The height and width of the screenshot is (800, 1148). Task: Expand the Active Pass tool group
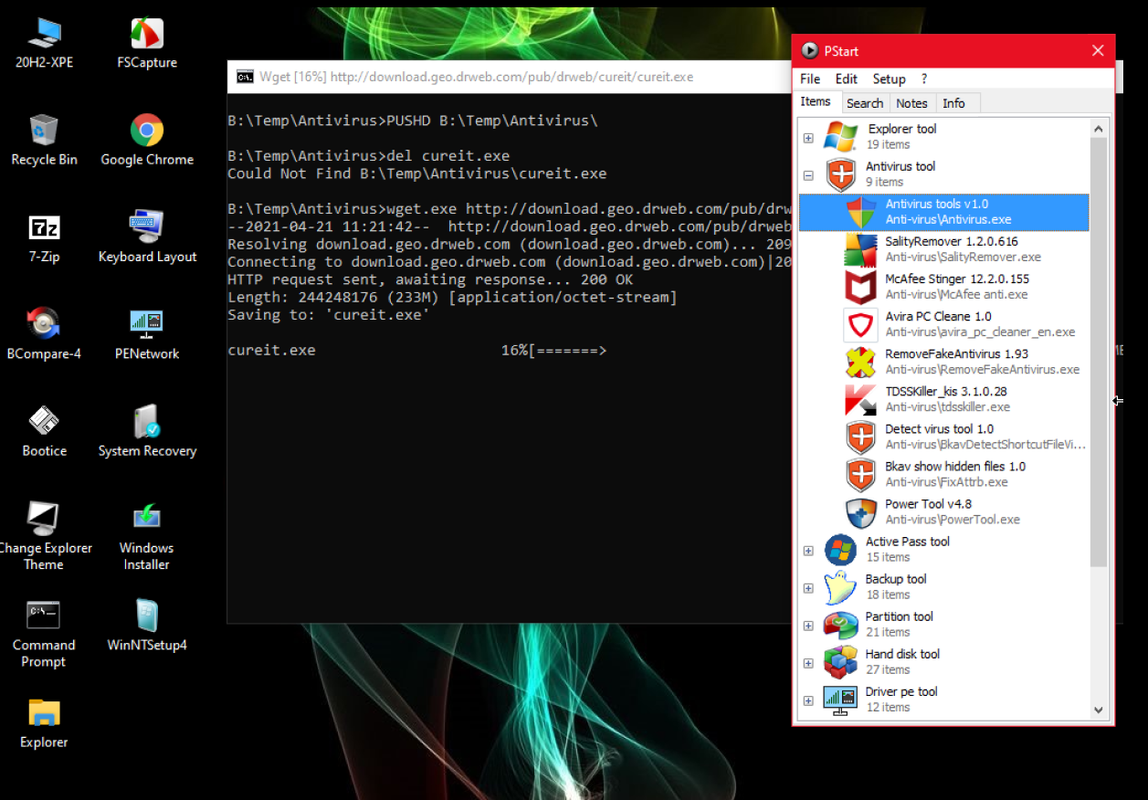tap(808, 550)
